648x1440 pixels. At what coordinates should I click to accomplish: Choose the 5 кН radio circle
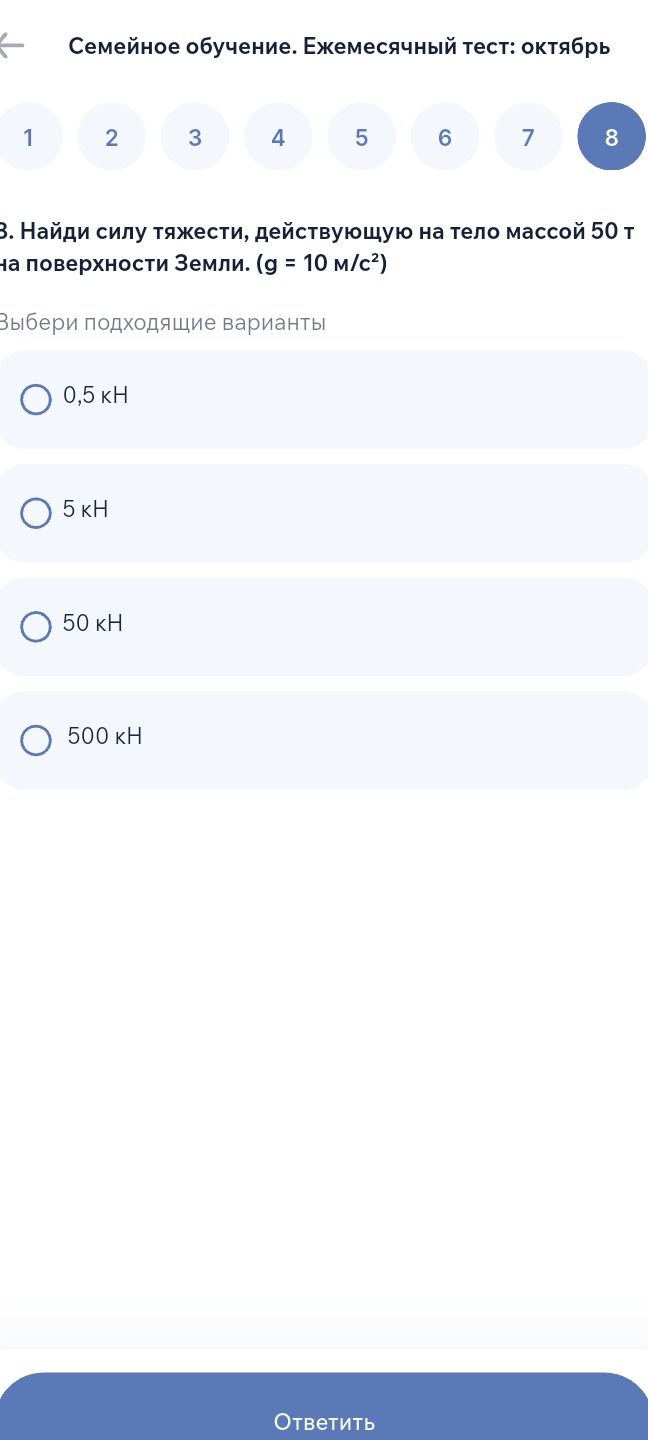tap(36, 513)
